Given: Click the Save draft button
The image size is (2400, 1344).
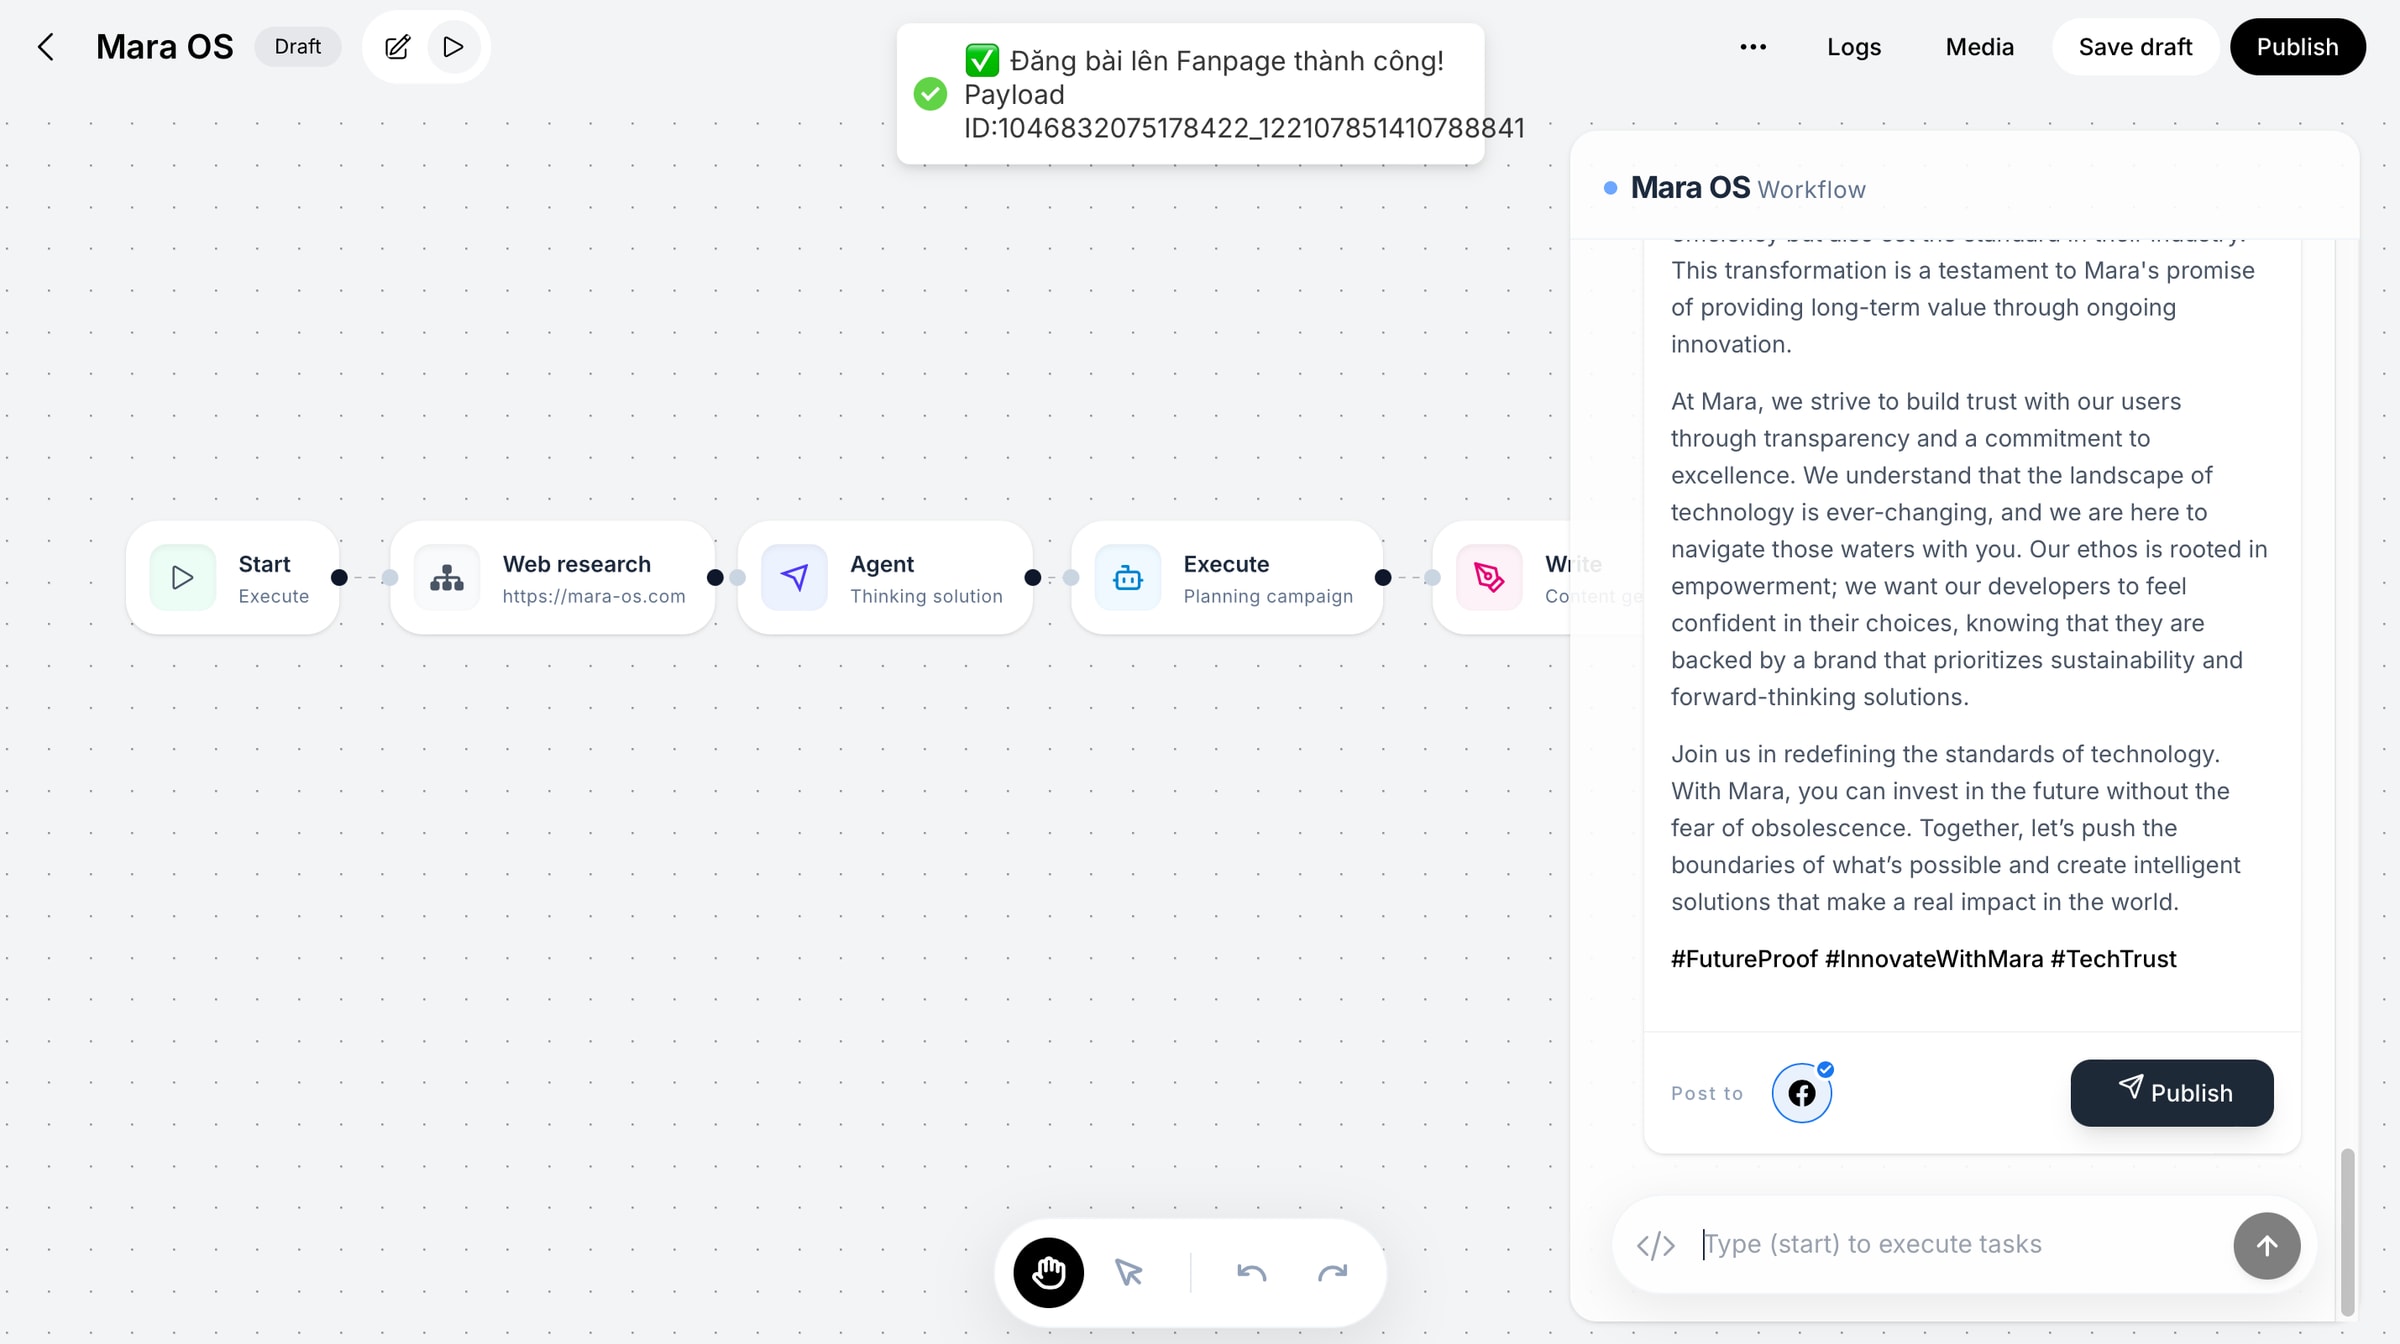Looking at the screenshot, I should click(2135, 47).
